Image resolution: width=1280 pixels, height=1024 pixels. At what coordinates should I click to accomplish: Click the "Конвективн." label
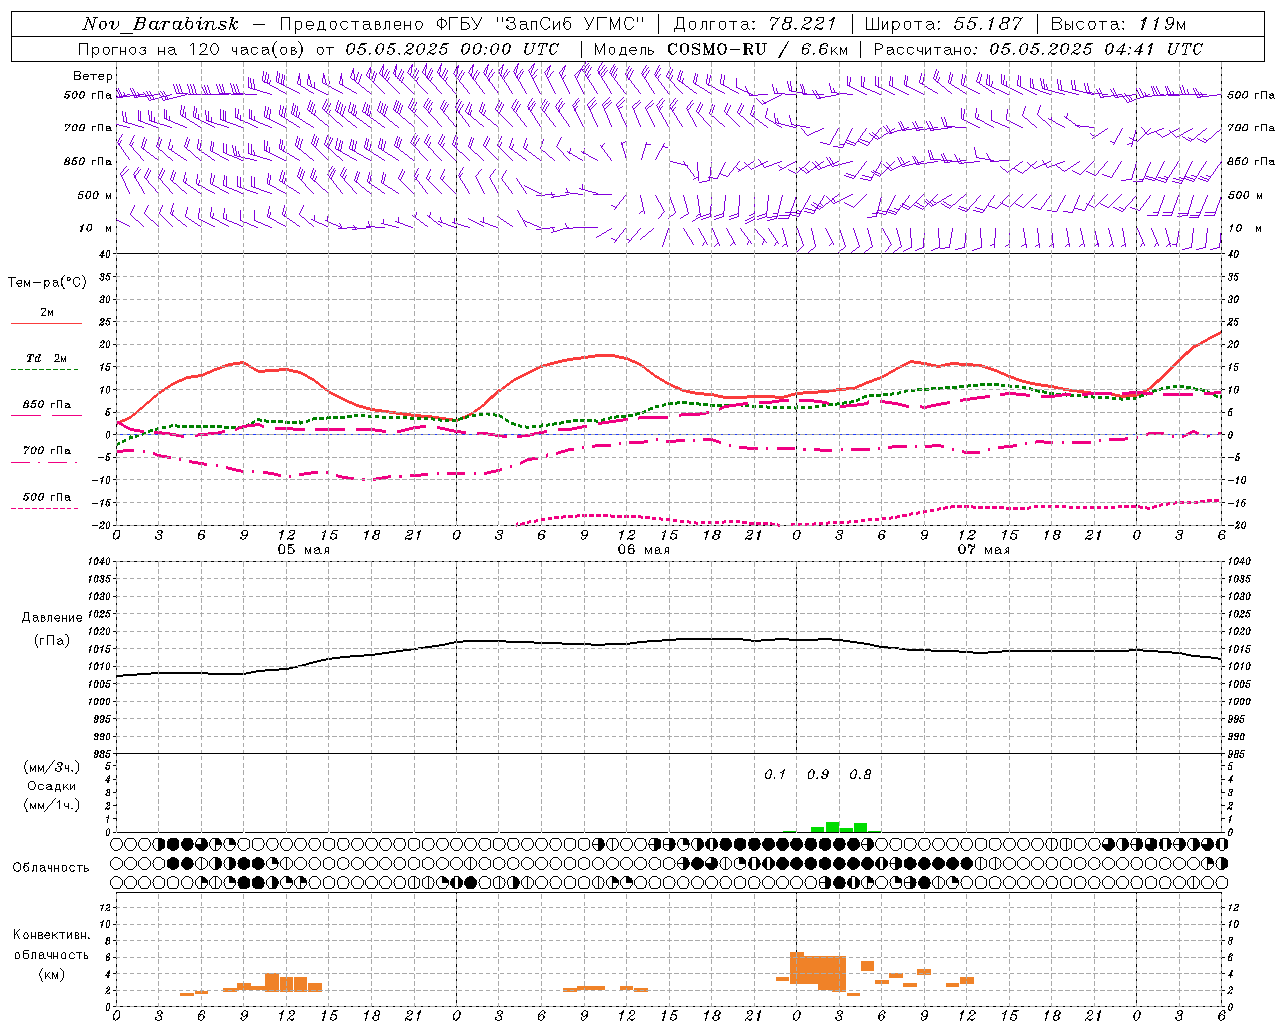pos(52,935)
